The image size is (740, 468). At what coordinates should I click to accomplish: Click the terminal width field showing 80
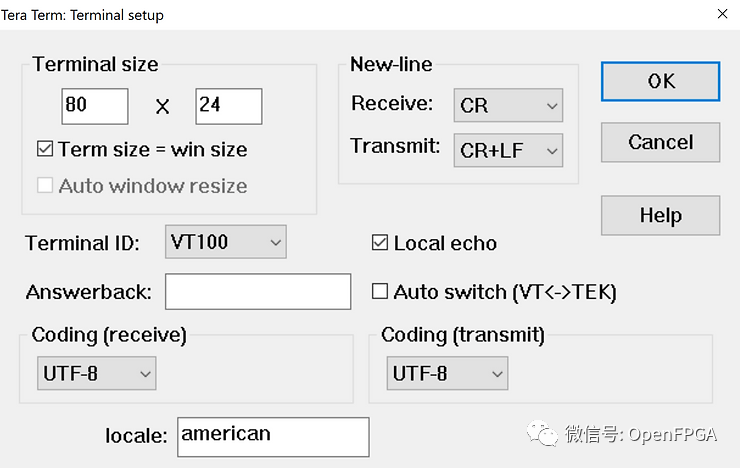coord(95,106)
